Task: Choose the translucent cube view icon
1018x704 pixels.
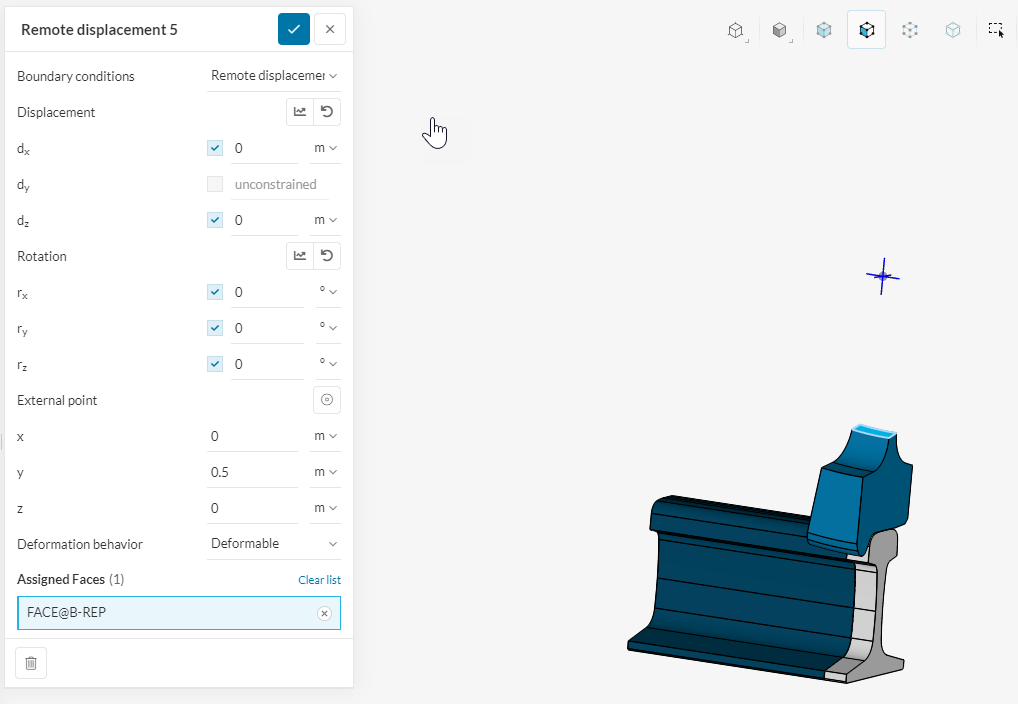Action: pos(952,30)
